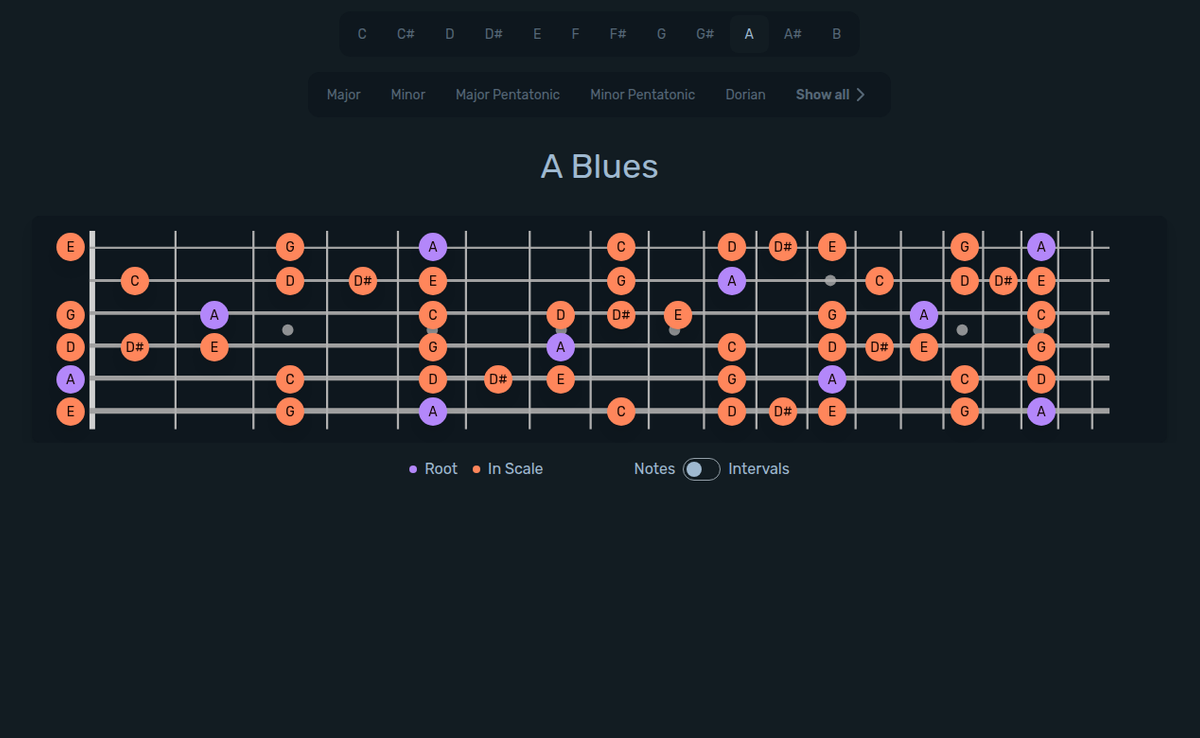Click the open E string note circle at the nut
The image size is (1200, 738).
pyautogui.click(x=70, y=246)
